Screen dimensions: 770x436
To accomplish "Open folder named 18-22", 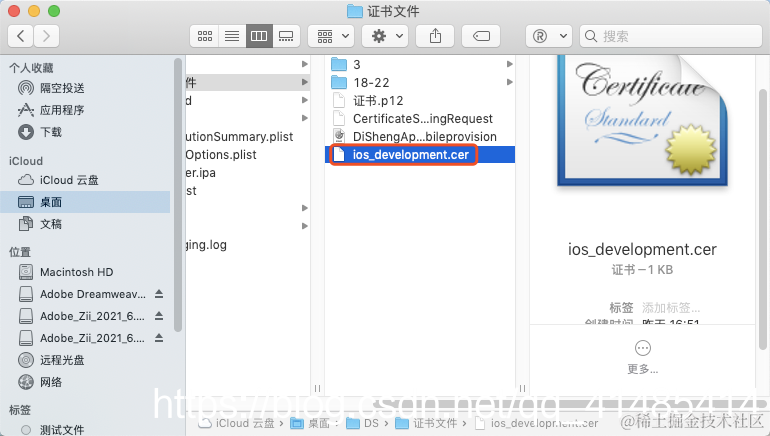I will tap(360, 82).
